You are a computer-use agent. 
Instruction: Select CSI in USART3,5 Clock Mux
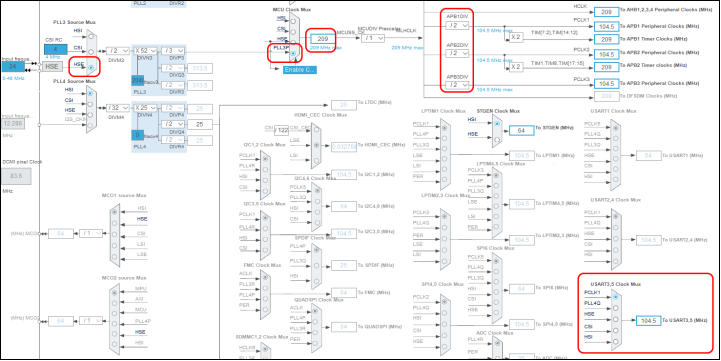click(615, 331)
